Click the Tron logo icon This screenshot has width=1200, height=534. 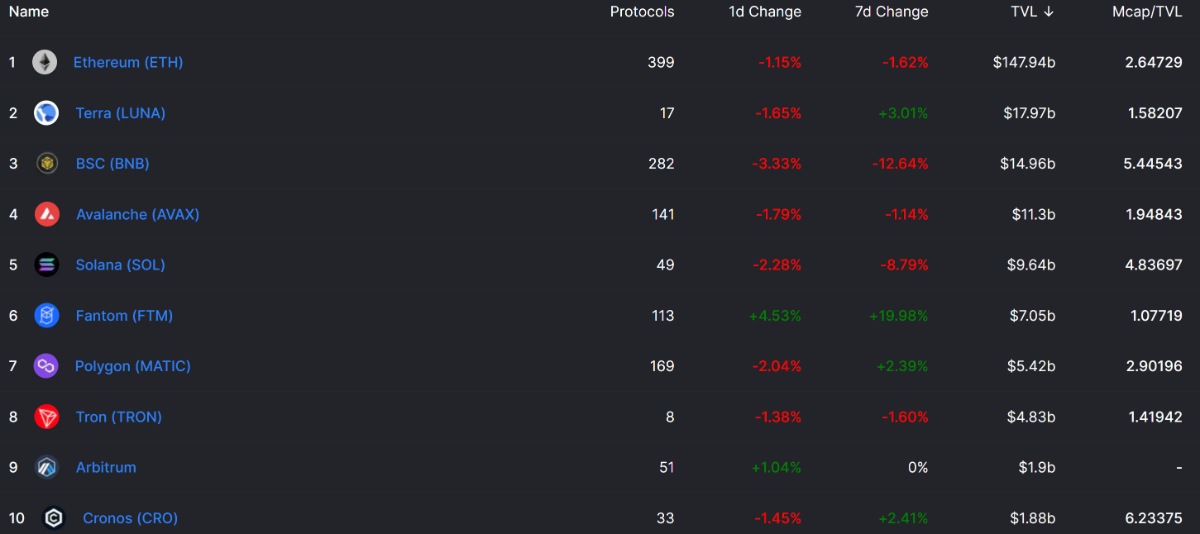pyautogui.click(x=46, y=417)
